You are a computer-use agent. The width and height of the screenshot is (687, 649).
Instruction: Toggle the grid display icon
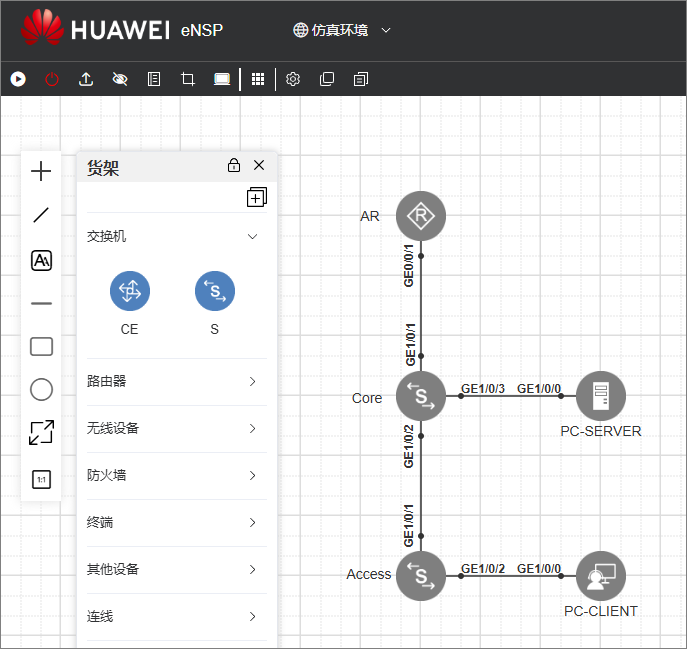click(x=258, y=79)
